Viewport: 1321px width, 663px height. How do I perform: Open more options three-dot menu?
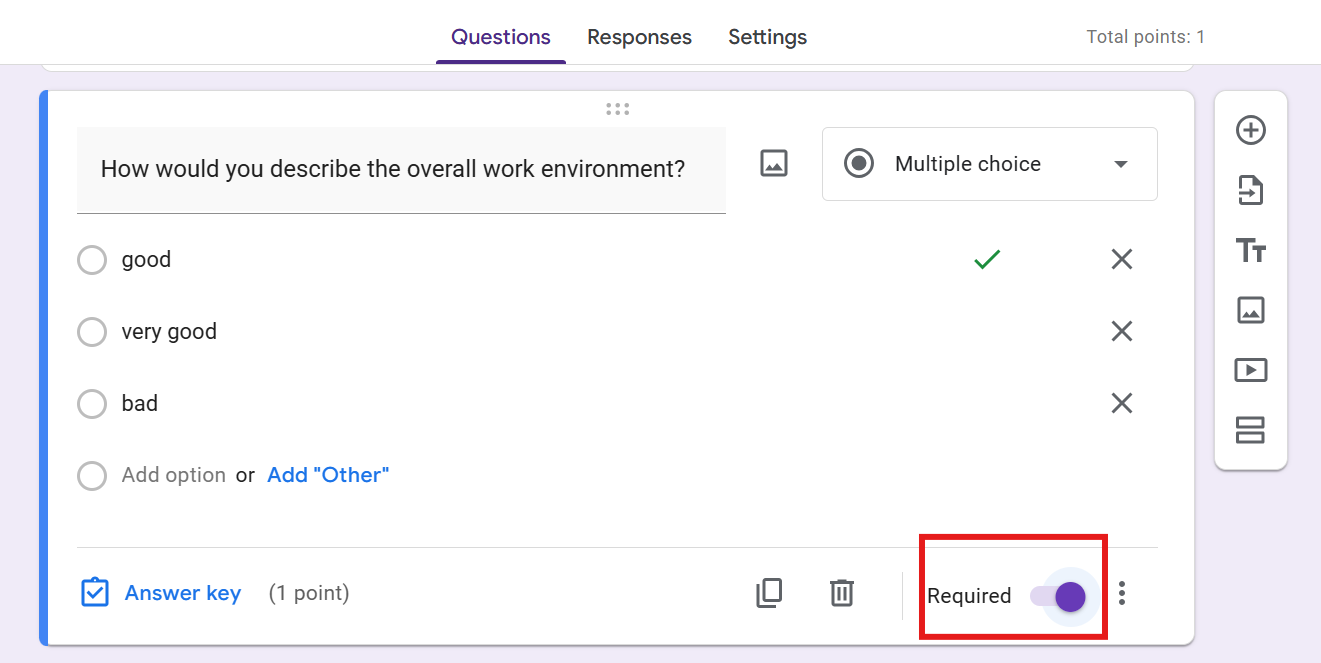(x=1122, y=594)
